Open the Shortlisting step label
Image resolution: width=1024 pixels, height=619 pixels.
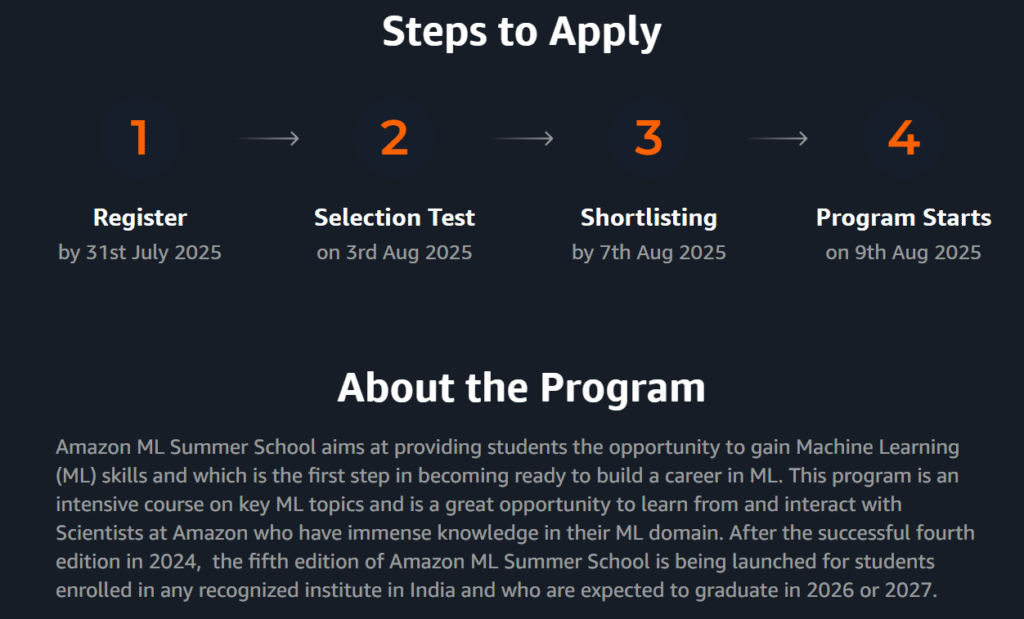point(649,217)
